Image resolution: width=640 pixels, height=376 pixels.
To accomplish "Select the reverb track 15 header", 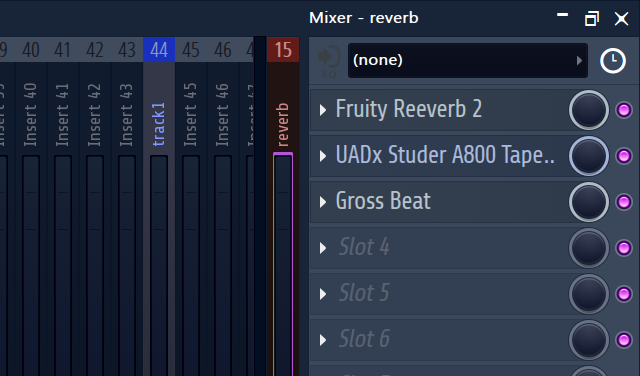I will (283, 50).
